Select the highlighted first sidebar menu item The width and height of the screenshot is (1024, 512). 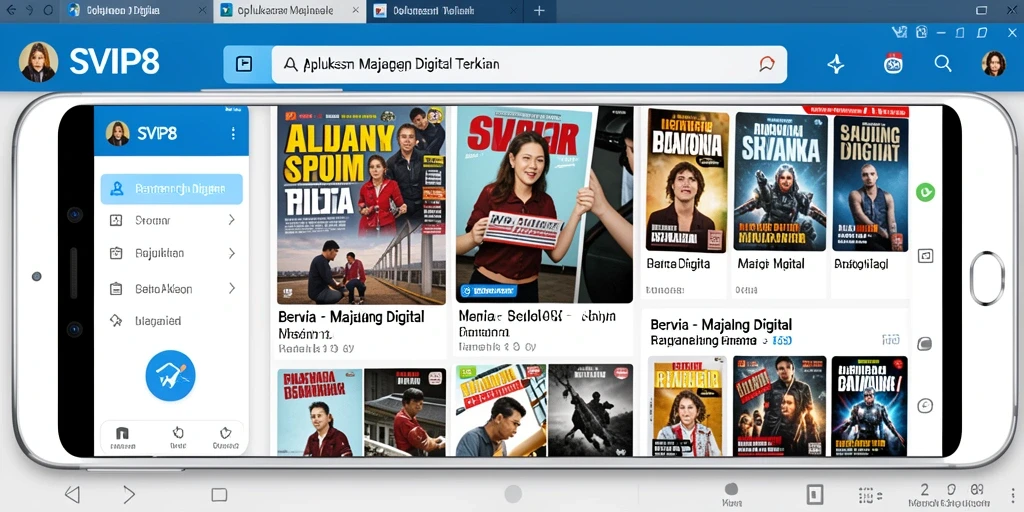pyautogui.click(x=172, y=189)
